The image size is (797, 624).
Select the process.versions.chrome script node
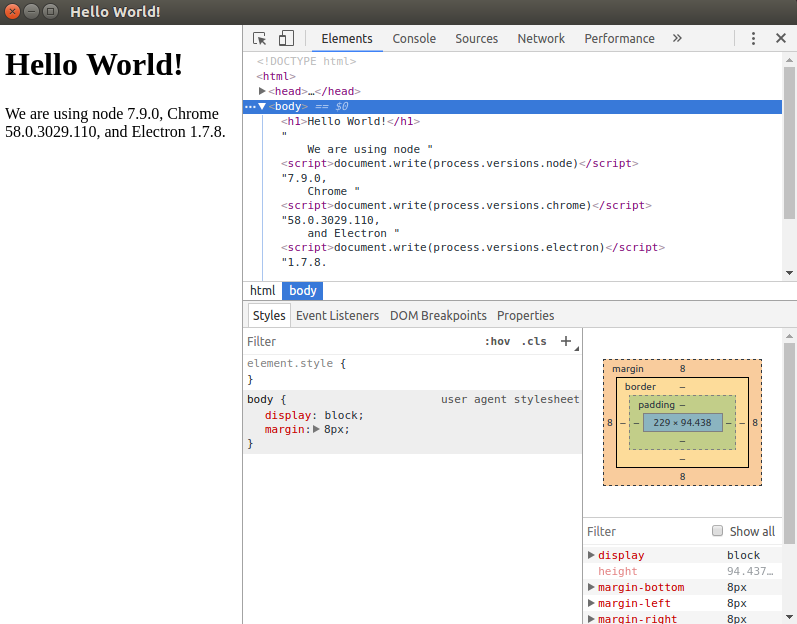pyautogui.click(x=466, y=205)
